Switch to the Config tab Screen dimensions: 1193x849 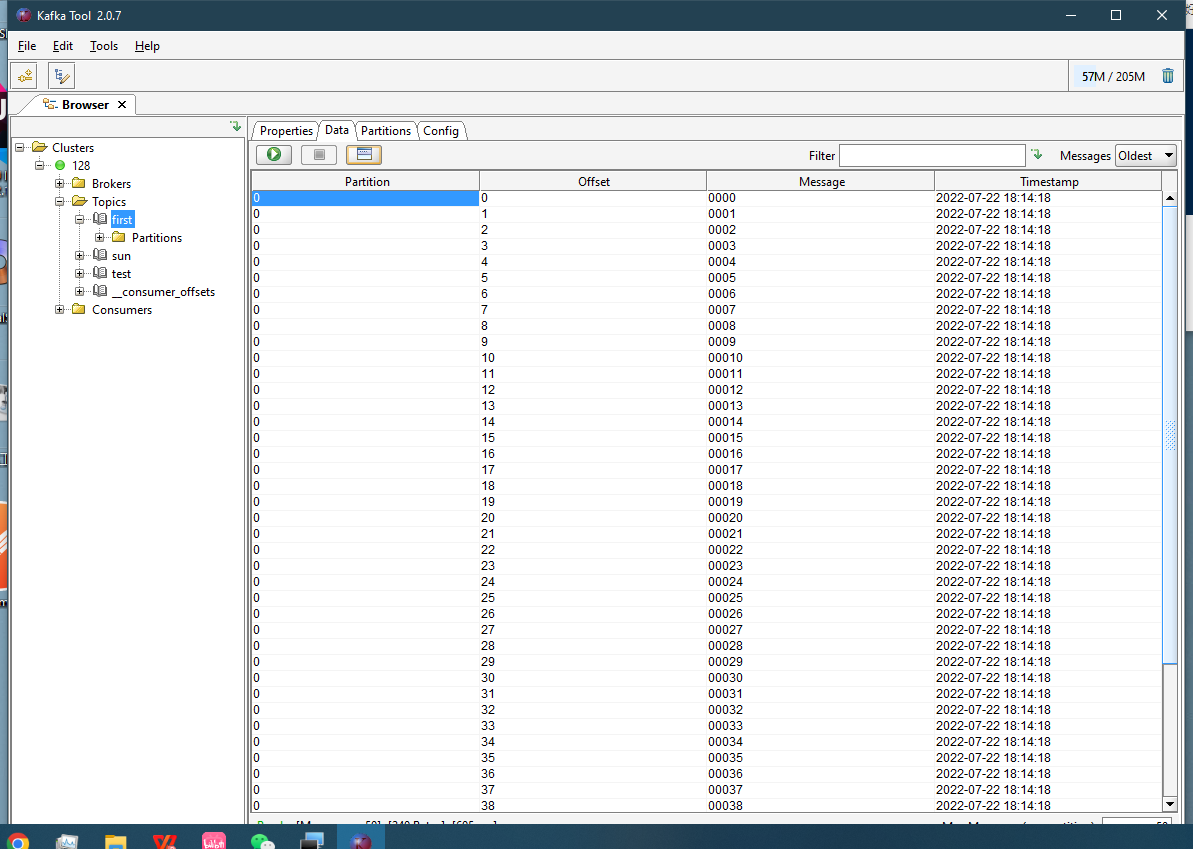tap(440, 131)
